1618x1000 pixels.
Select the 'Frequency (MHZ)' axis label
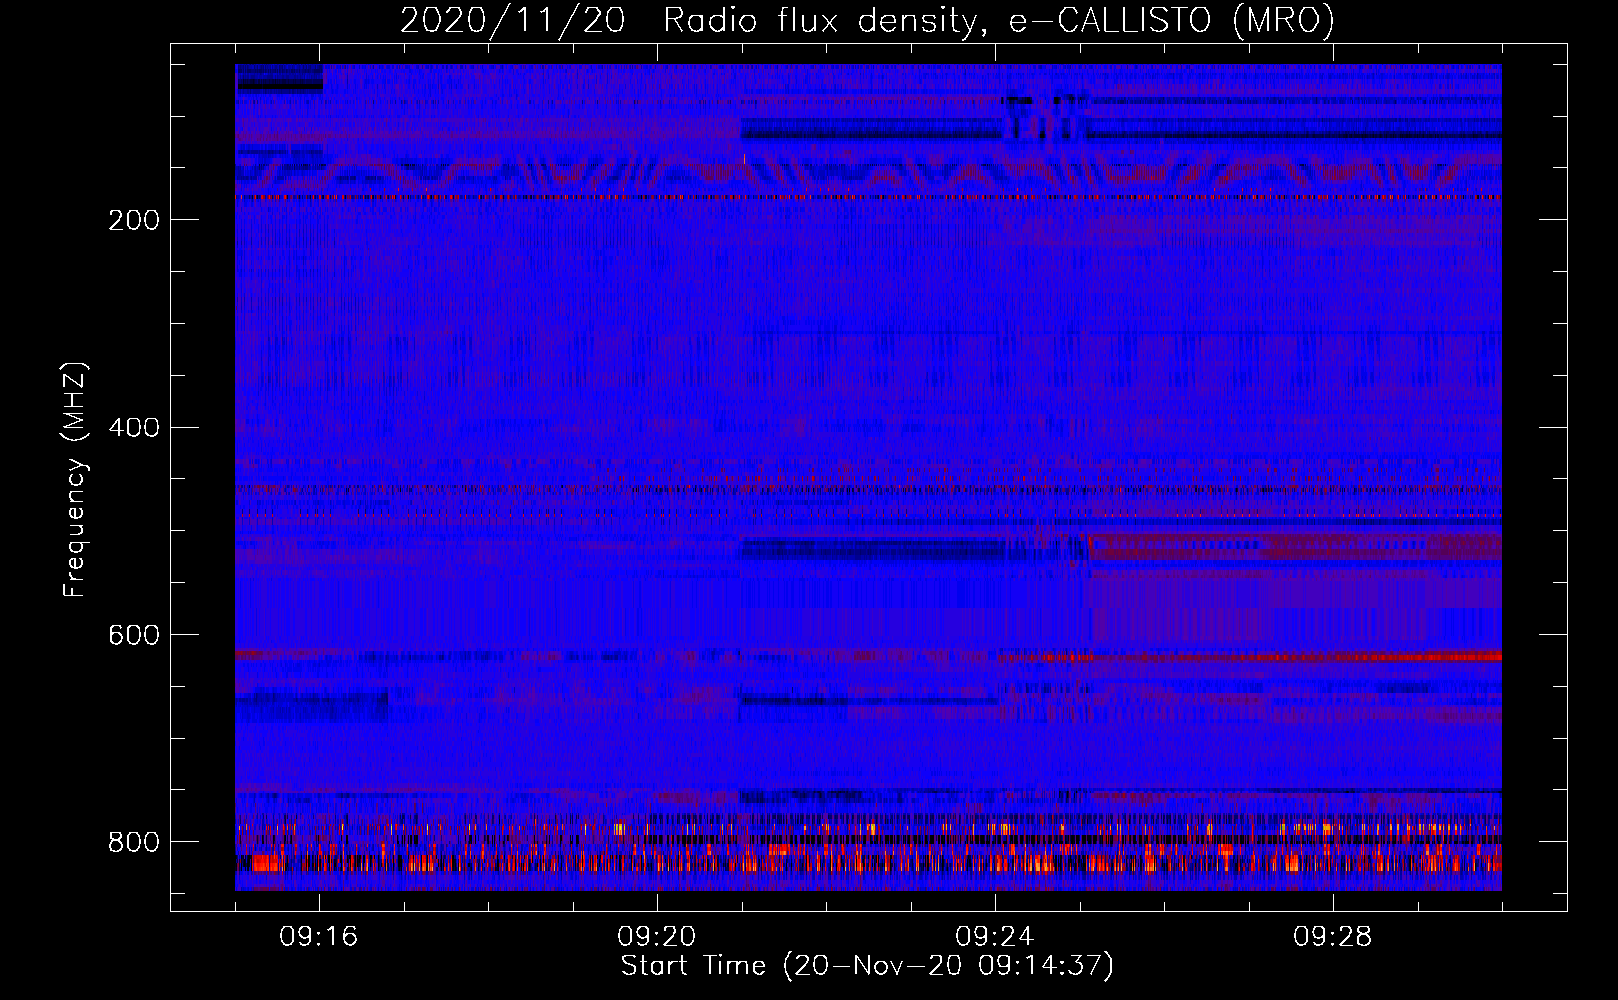tap(75, 479)
